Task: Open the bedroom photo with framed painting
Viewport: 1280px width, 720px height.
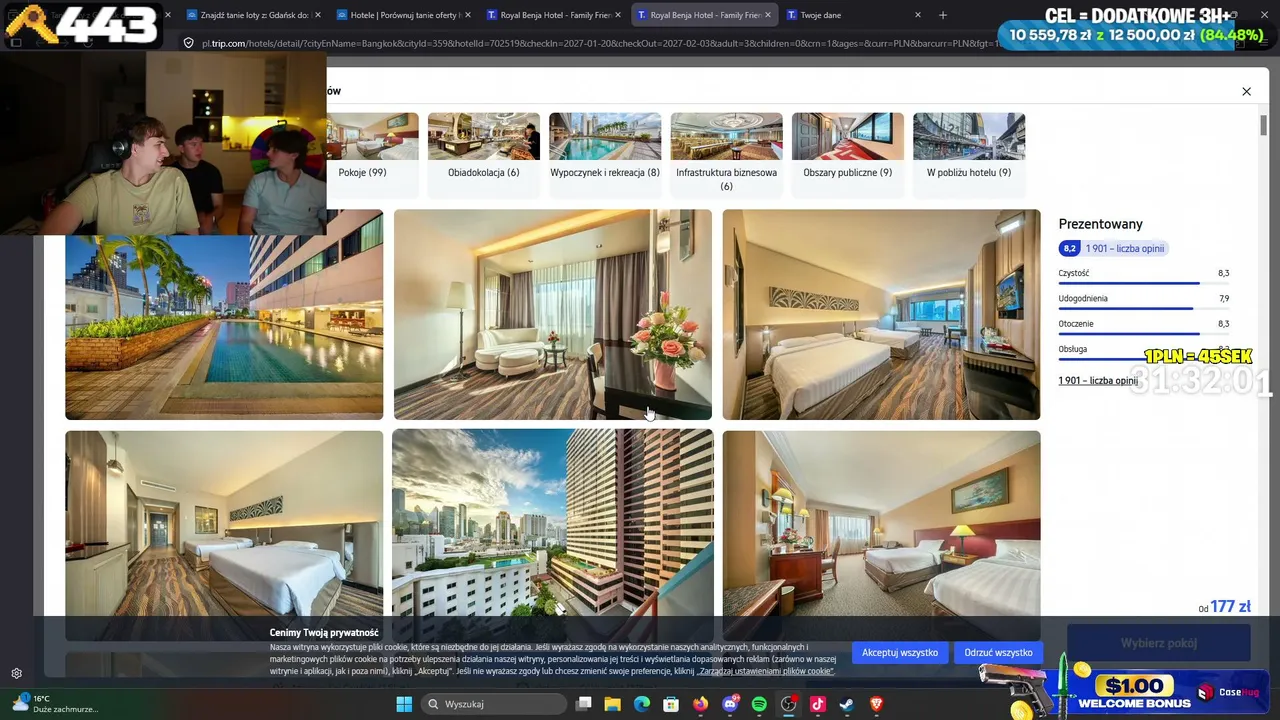Action: click(881, 535)
